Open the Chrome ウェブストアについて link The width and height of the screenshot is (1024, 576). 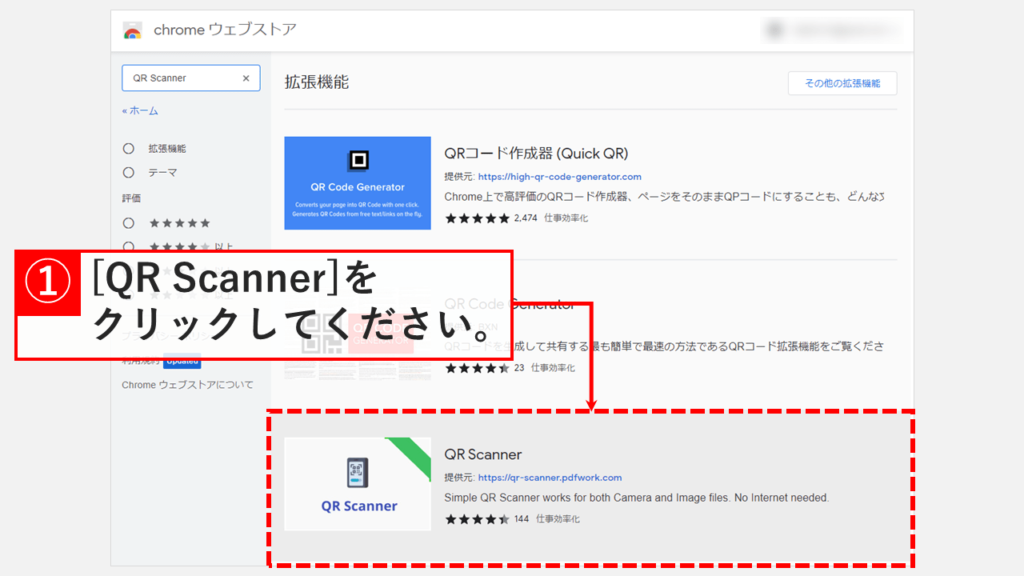click(187, 385)
